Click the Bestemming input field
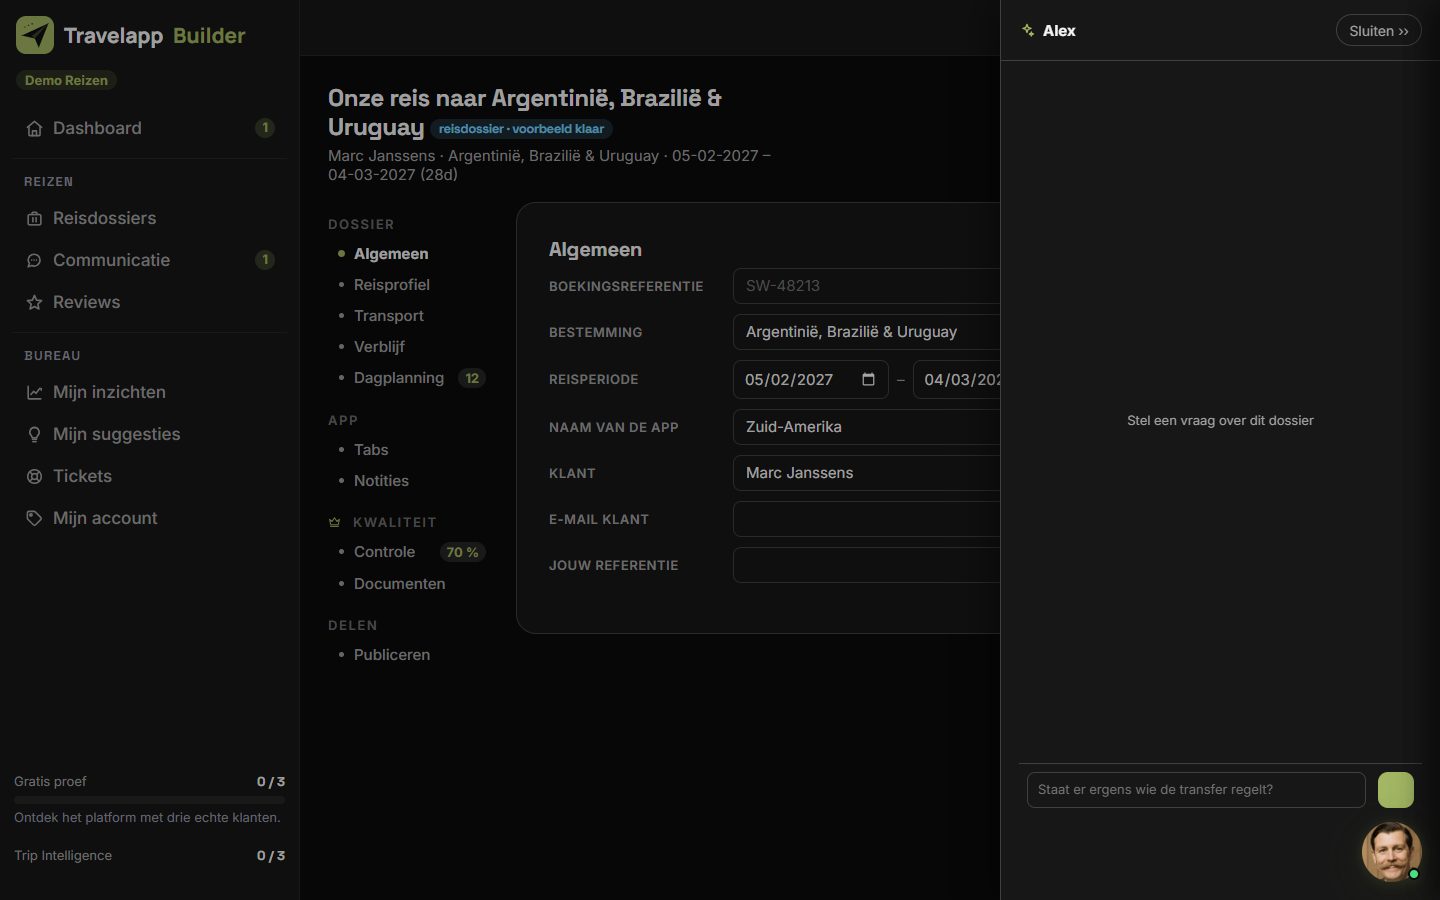Viewport: 1440px width, 900px height. (866, 332)
